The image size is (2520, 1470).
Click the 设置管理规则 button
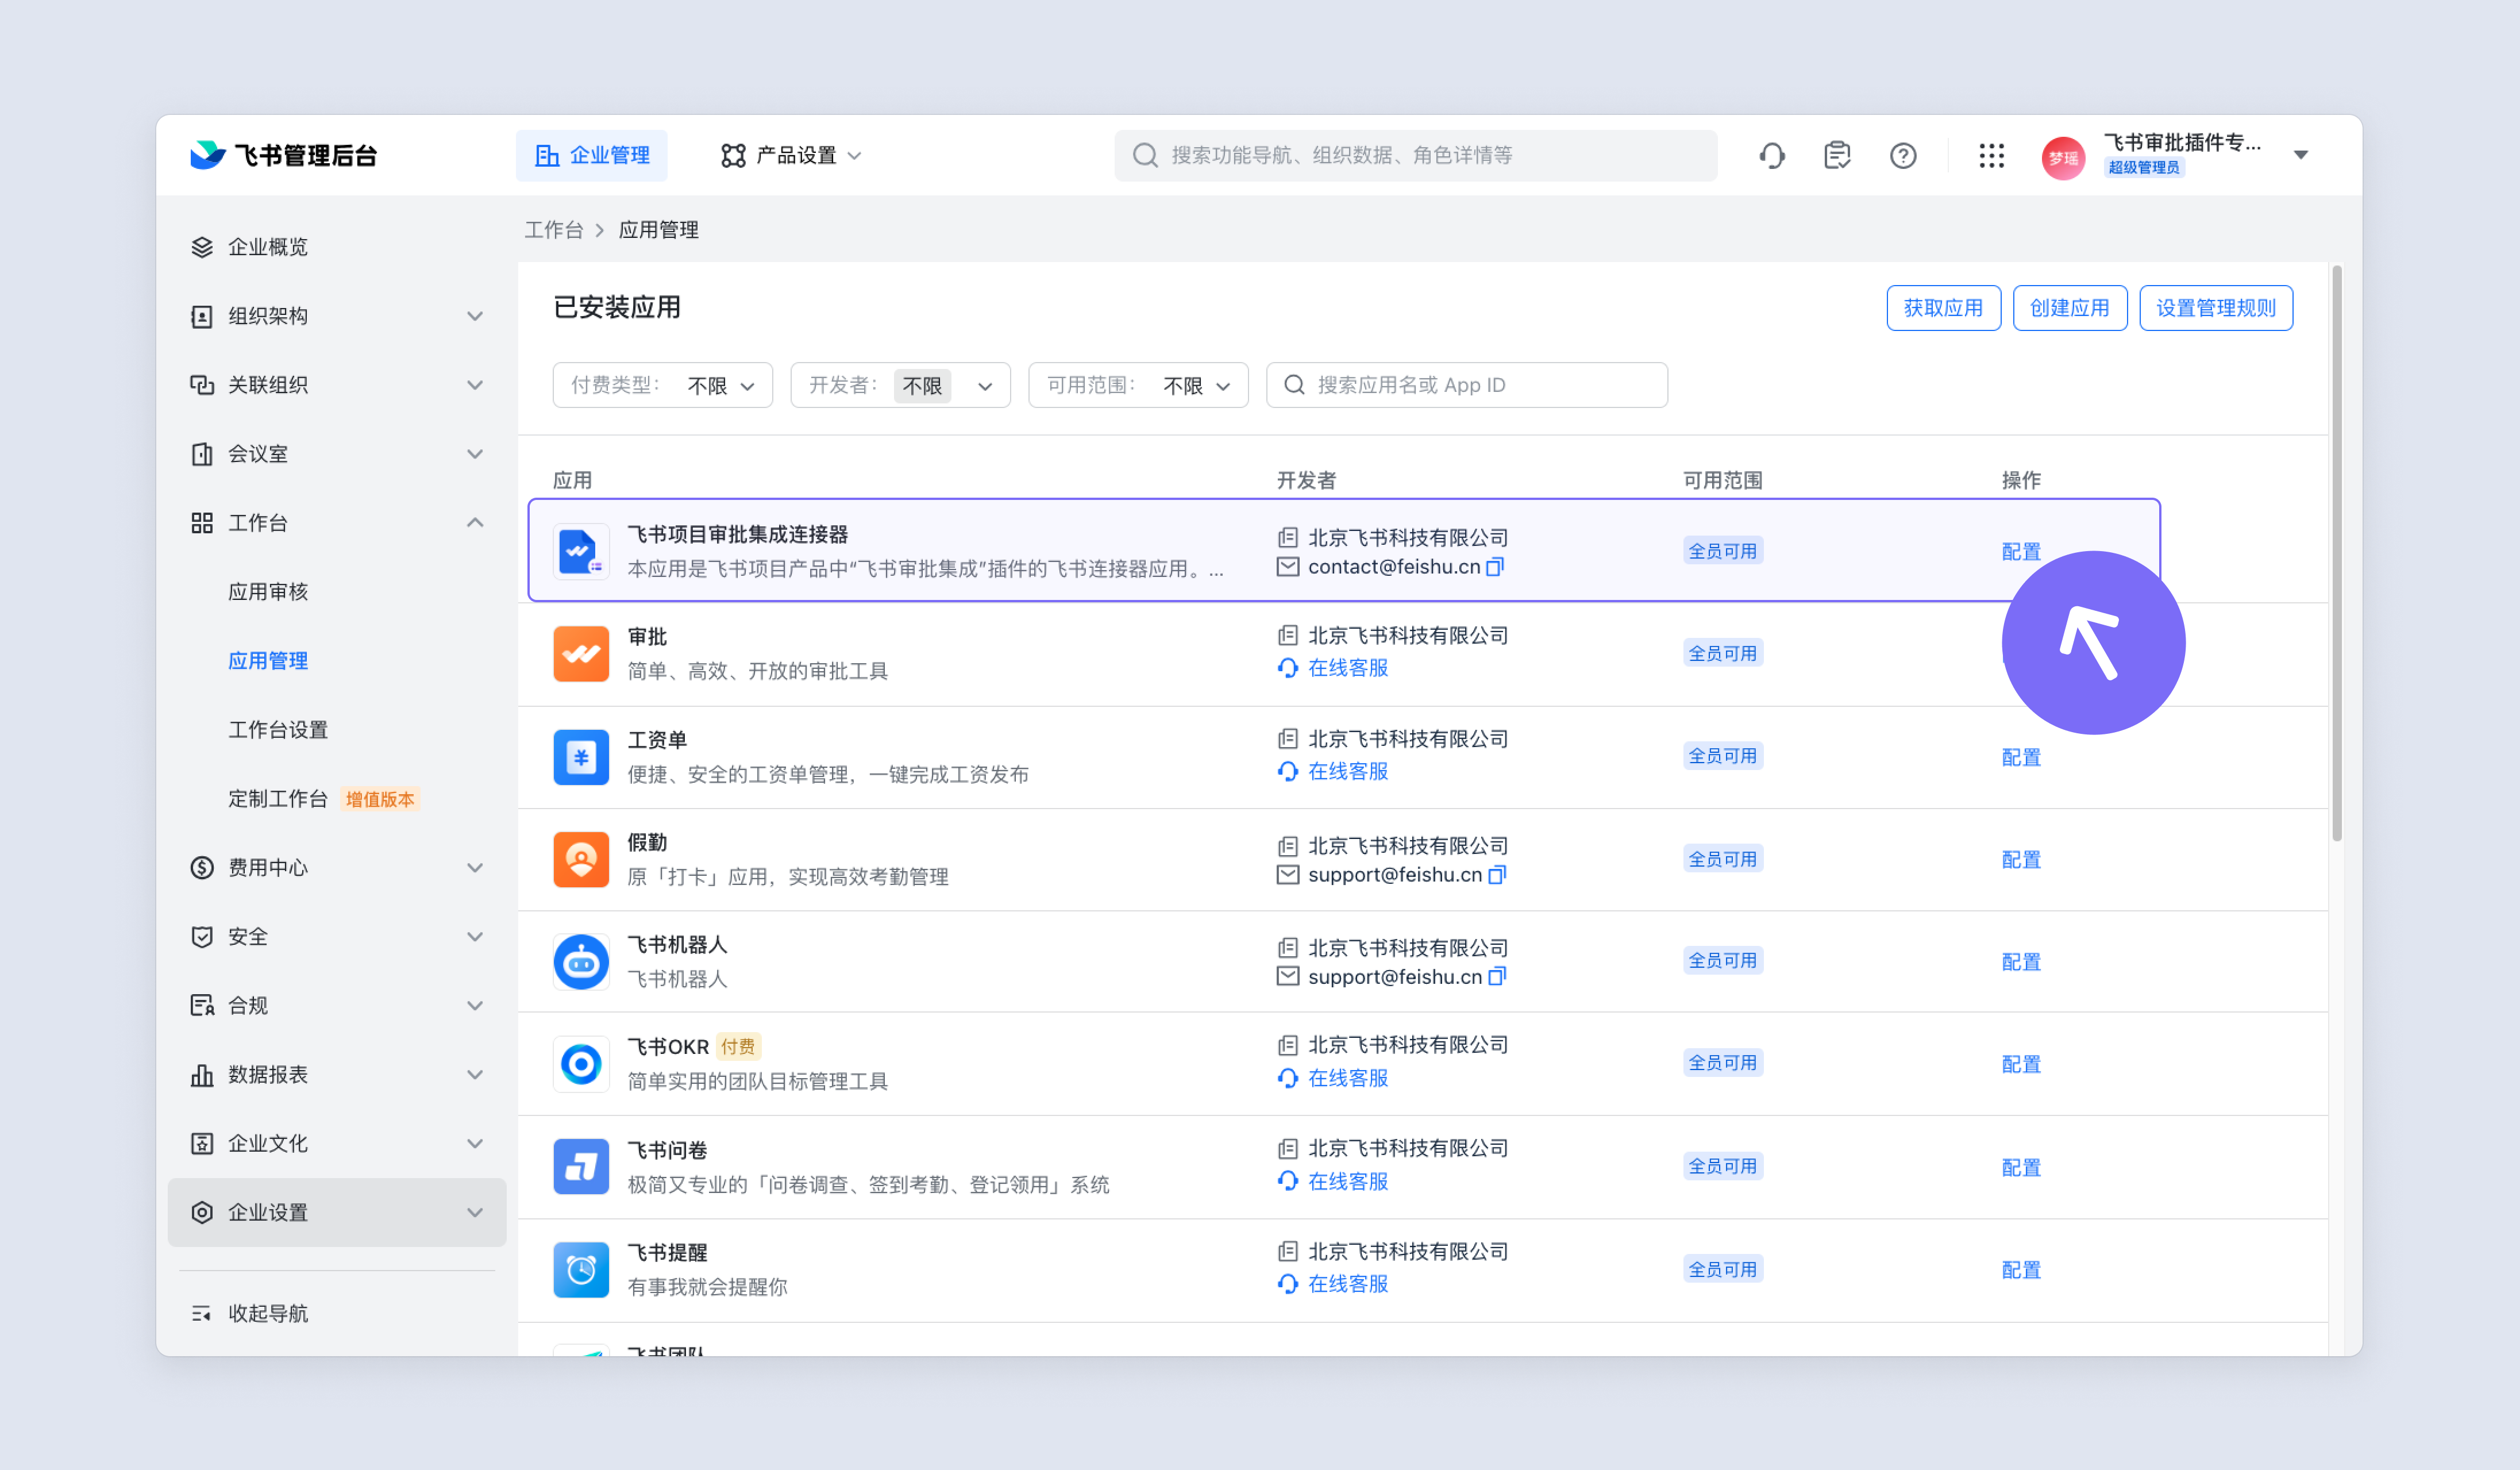[2216, 308]
